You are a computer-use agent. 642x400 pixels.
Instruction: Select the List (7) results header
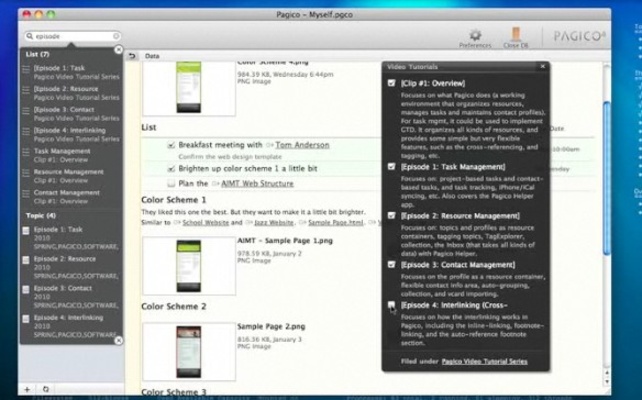tap(37, 54)
